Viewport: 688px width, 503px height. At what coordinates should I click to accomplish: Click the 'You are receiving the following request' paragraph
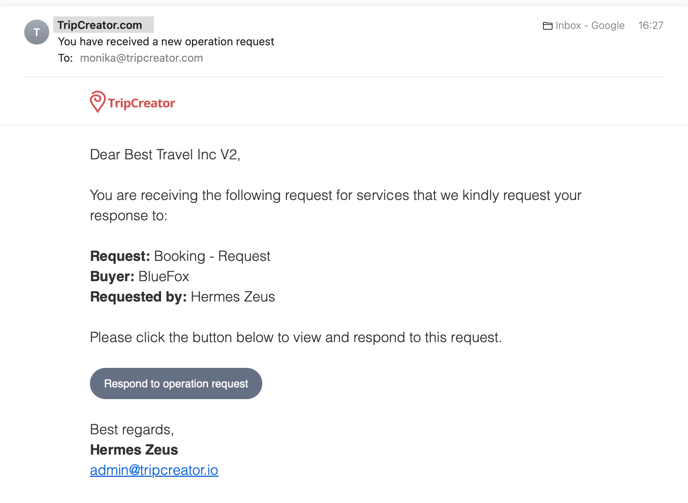[336, 205]
